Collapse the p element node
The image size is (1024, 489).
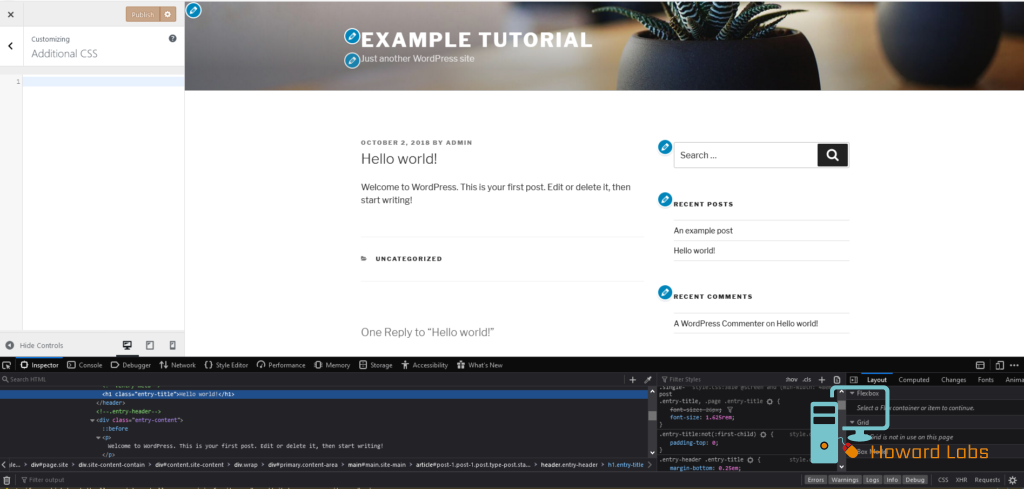pyautogui.click(x=98, y=437)
